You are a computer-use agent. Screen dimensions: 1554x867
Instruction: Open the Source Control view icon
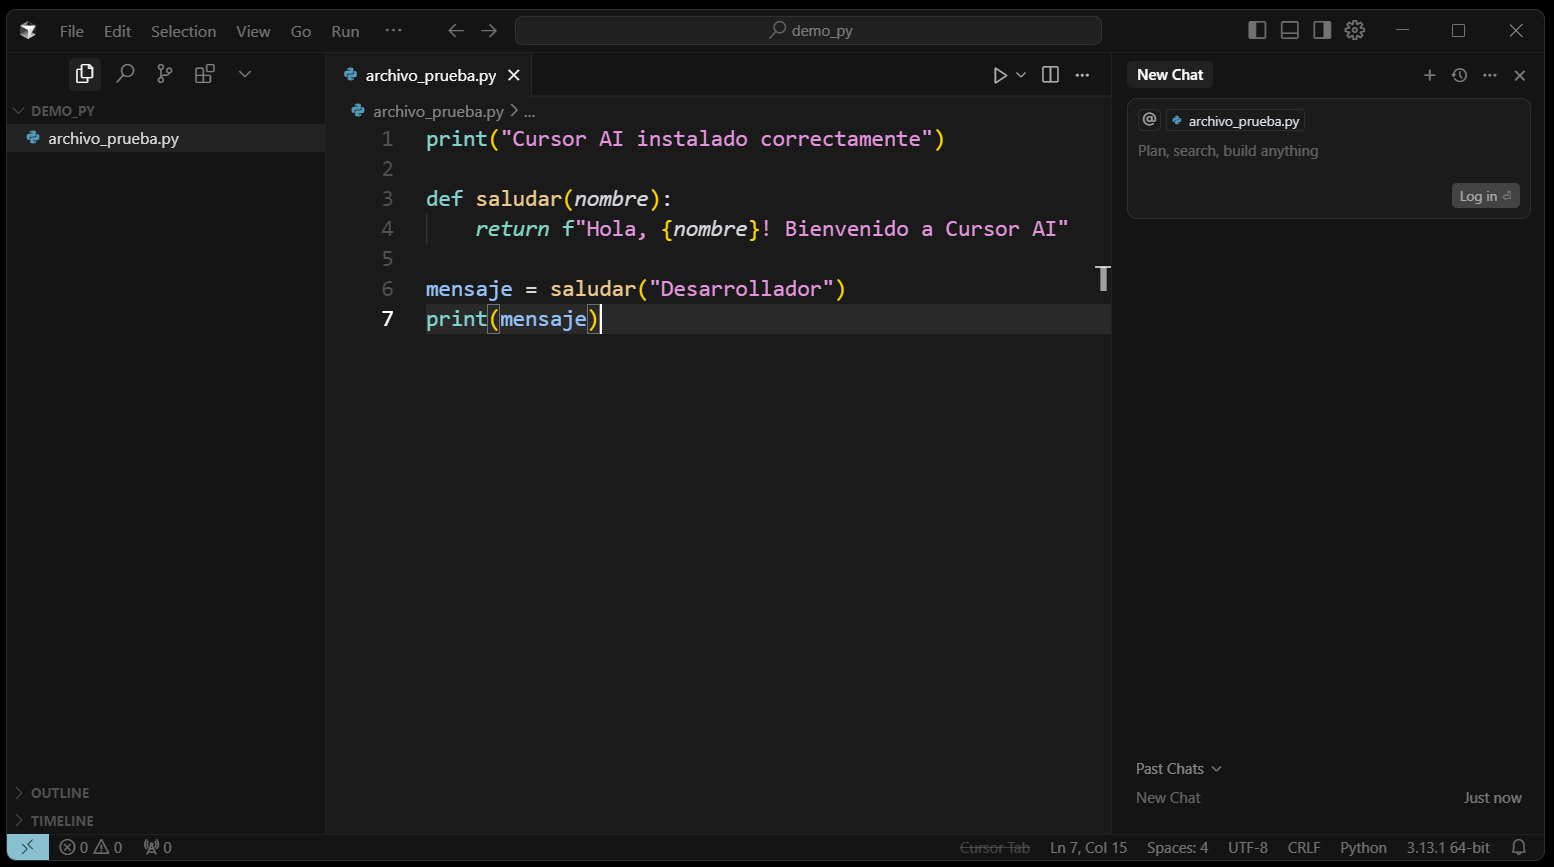[165, 74]
